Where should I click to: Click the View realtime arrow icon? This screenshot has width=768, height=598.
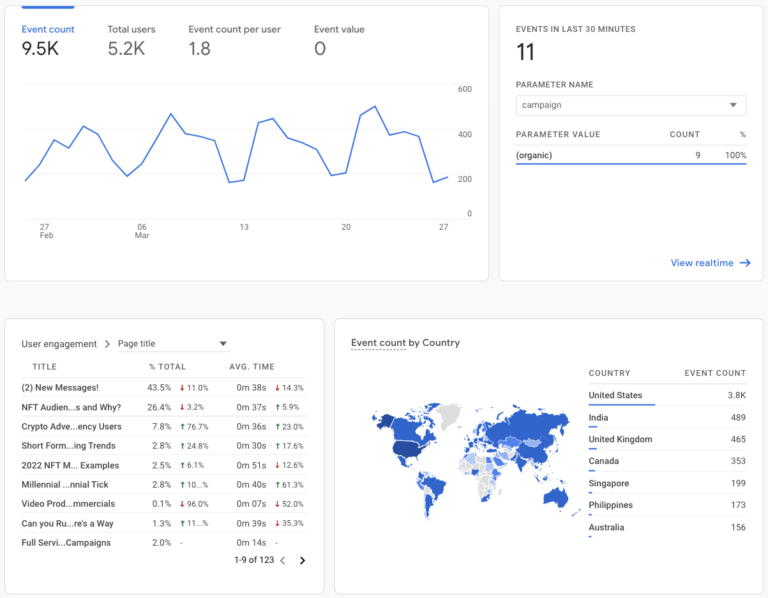pos(744,263)
